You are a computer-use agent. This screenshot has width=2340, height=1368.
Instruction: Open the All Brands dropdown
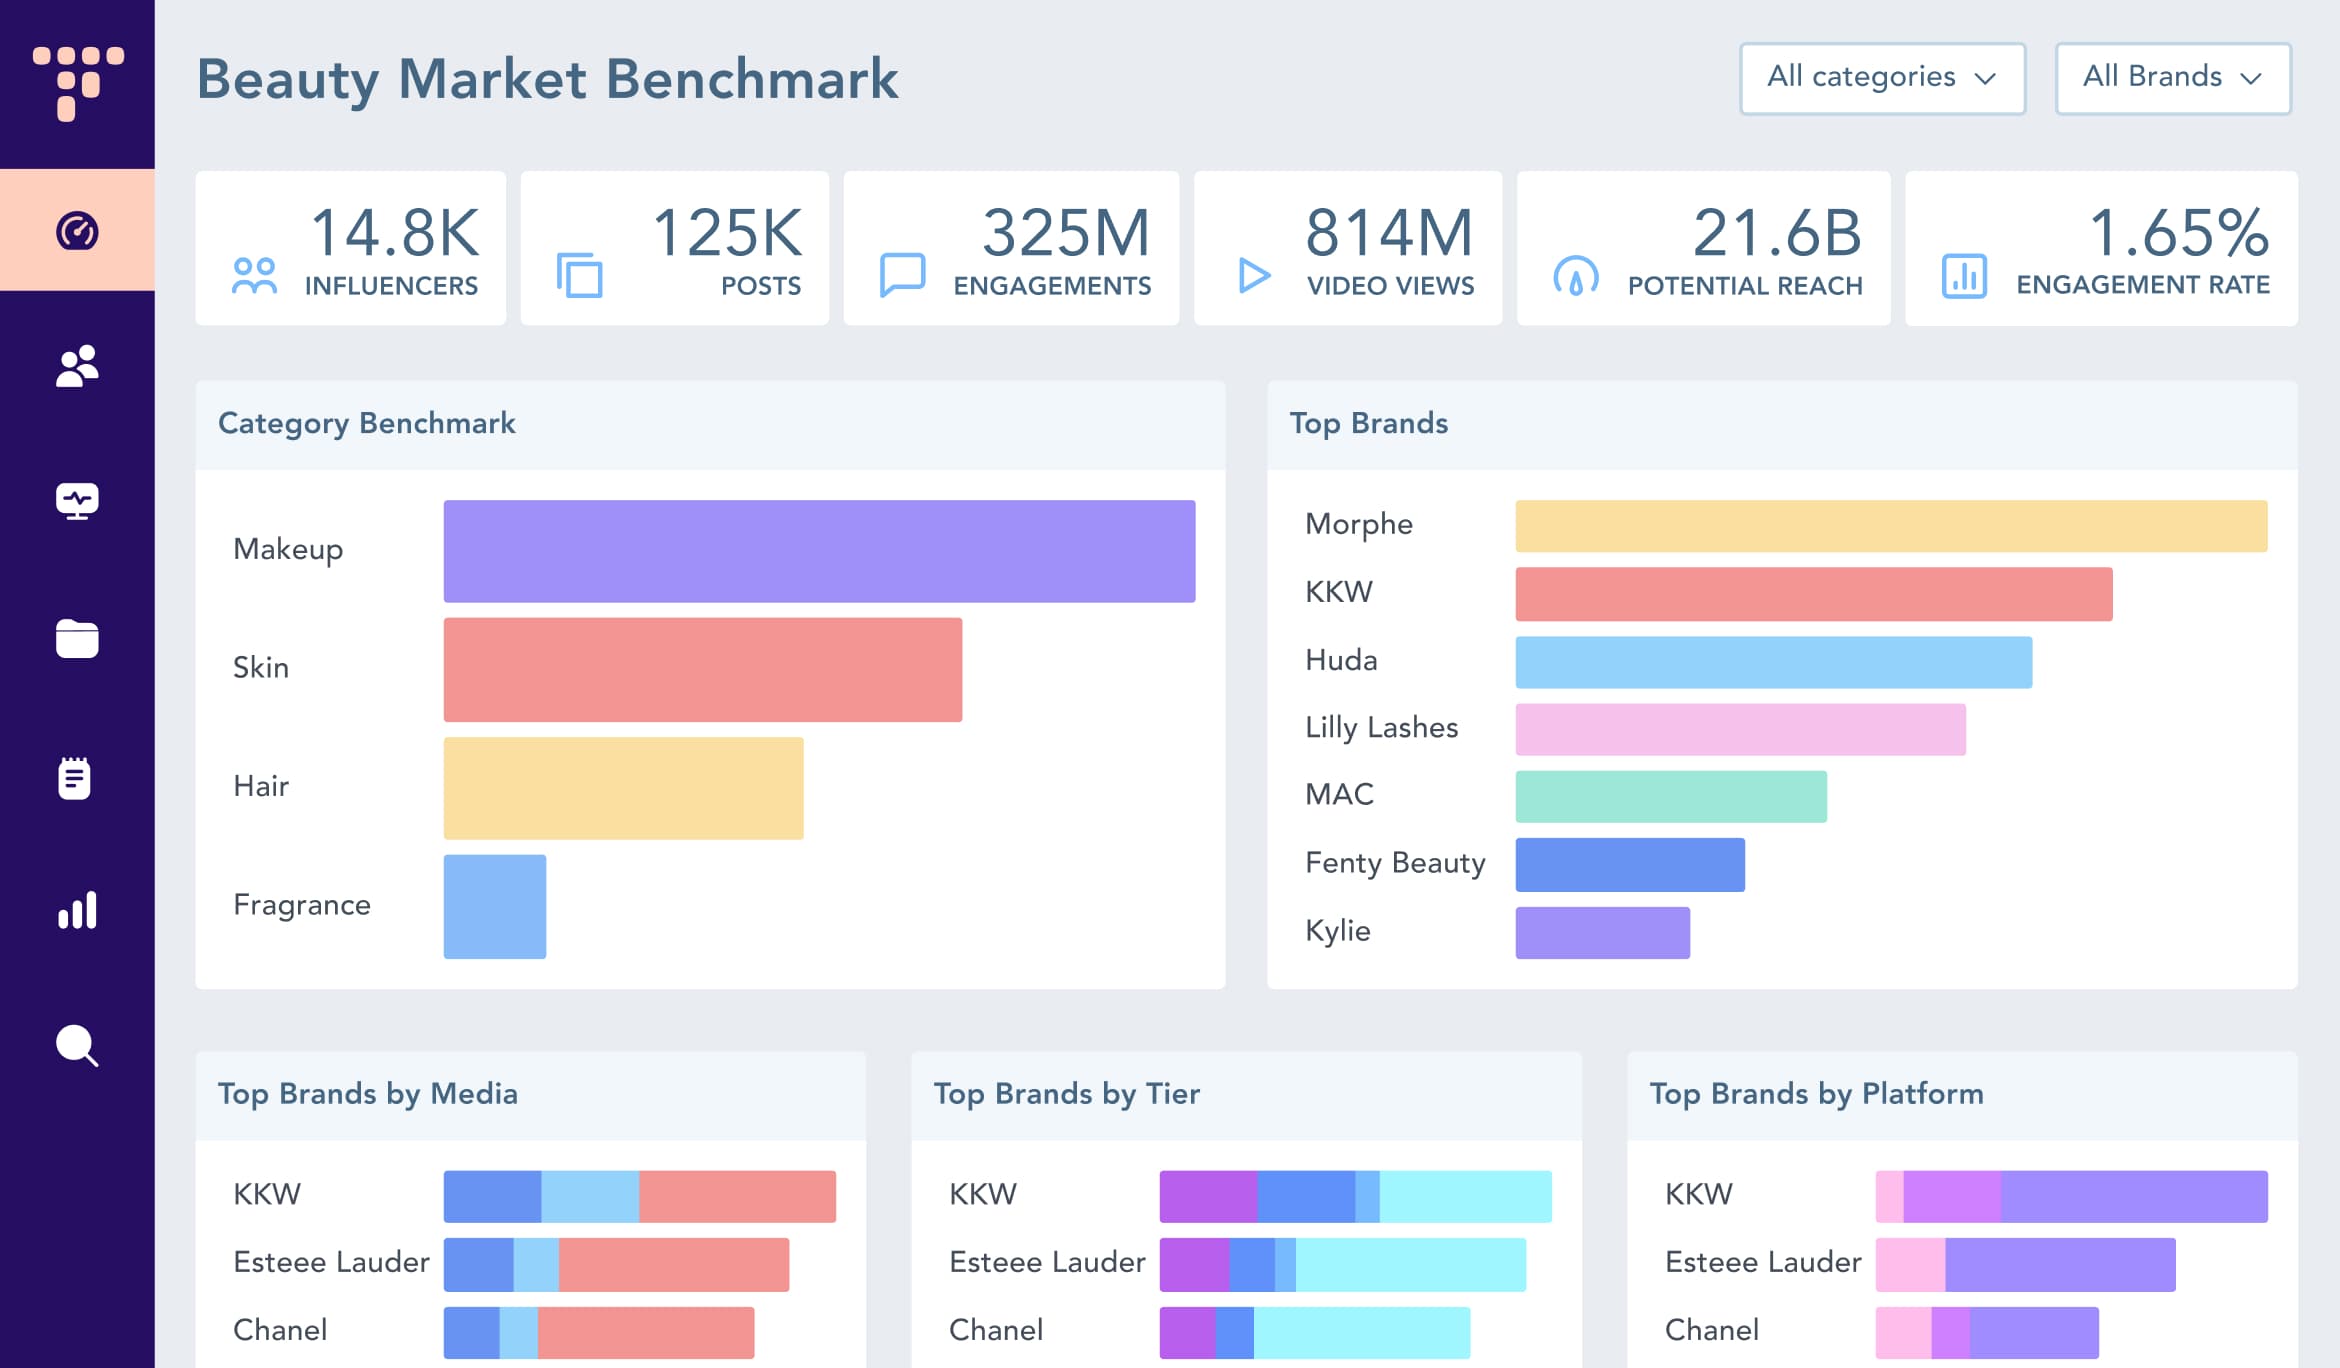coord(2173,78)
